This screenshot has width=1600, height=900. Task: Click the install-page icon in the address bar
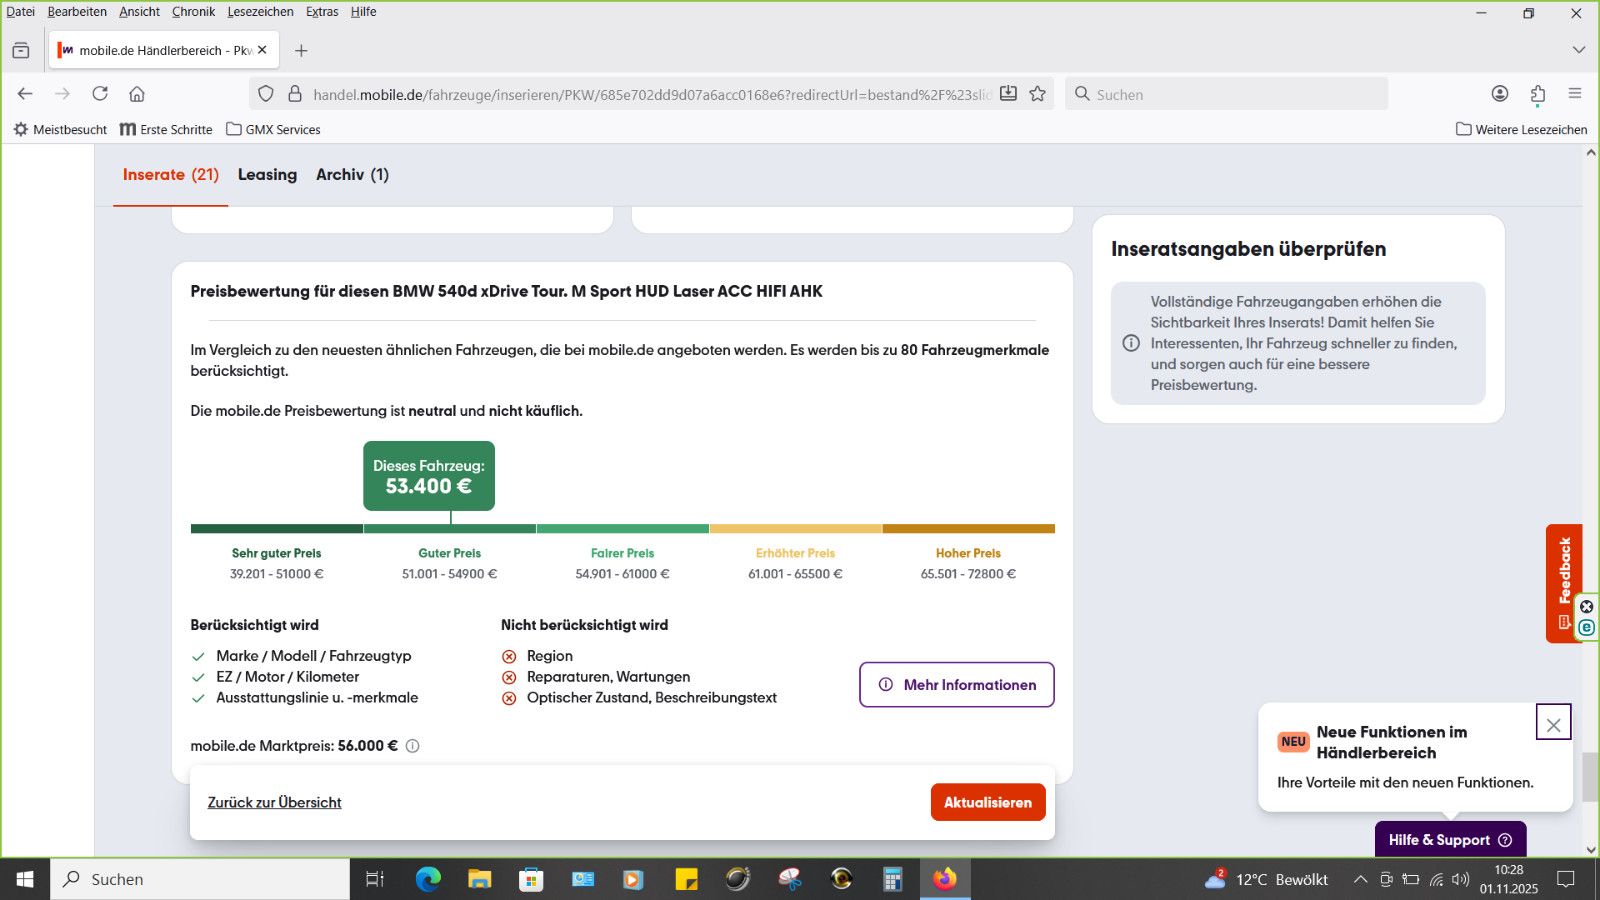point(1009,94)
